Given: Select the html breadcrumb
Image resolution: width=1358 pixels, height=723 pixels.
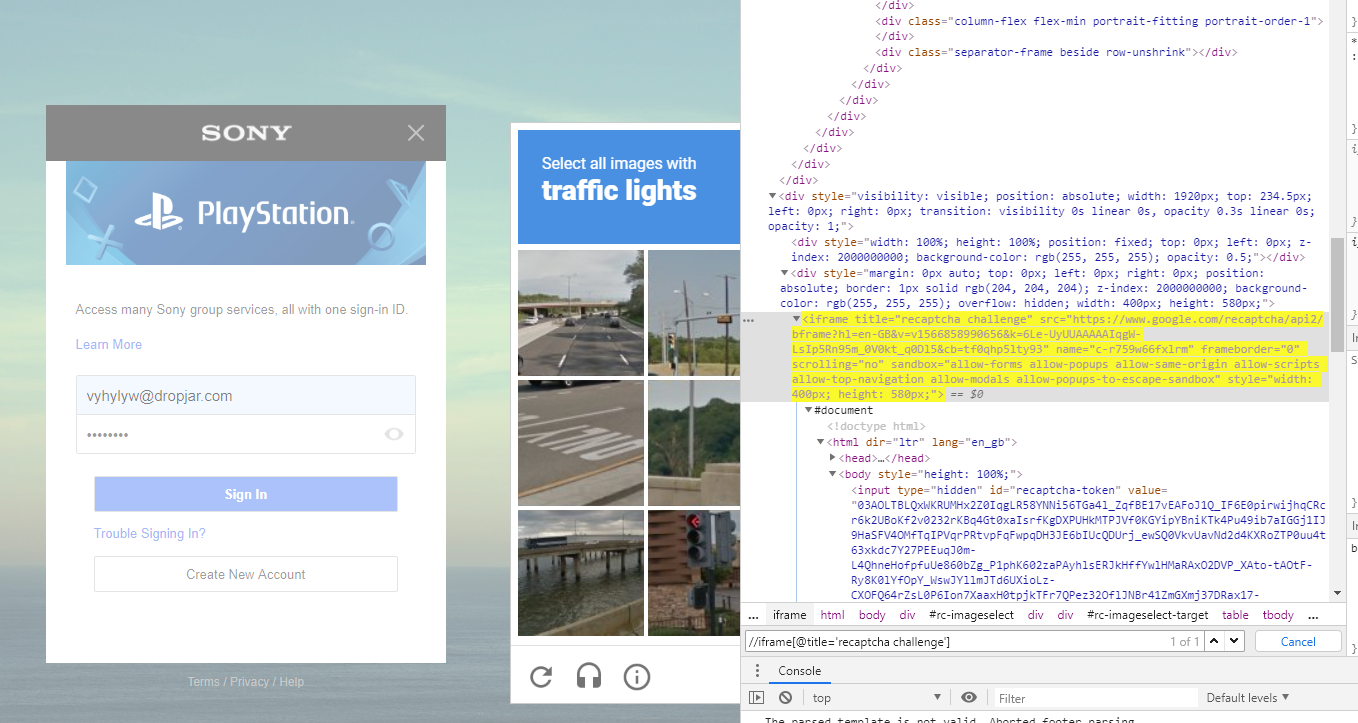Looking at the screenshot, I should click(832, 615).
